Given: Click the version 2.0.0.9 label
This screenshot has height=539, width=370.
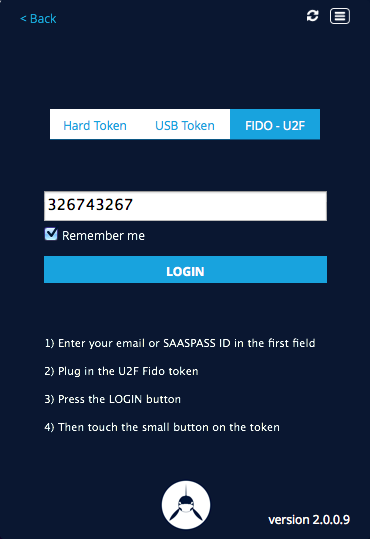Looking at the screenshot, I should pos(309,519).
